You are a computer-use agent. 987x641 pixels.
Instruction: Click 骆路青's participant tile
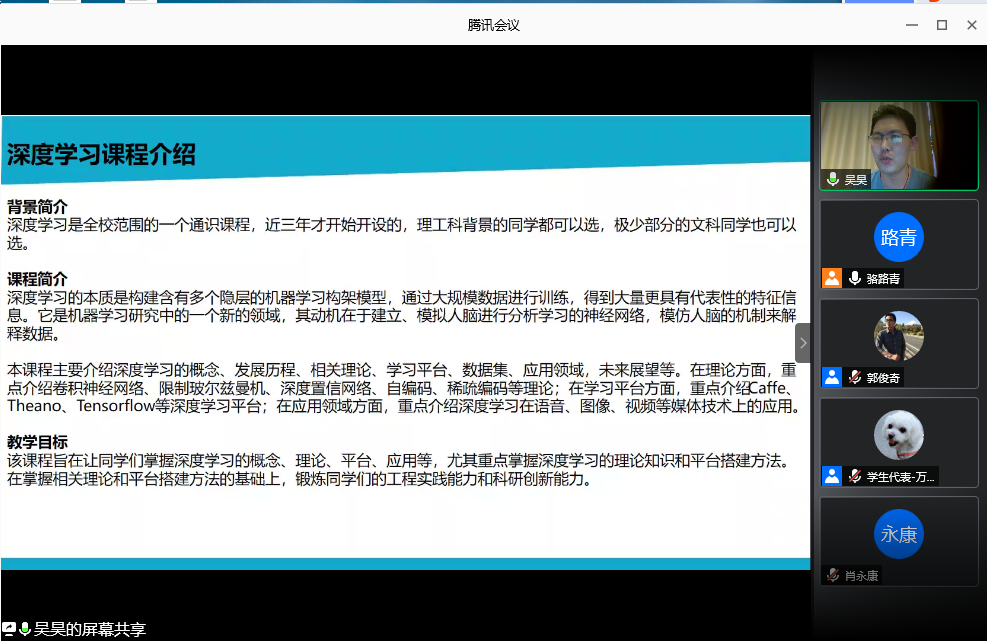899,247
